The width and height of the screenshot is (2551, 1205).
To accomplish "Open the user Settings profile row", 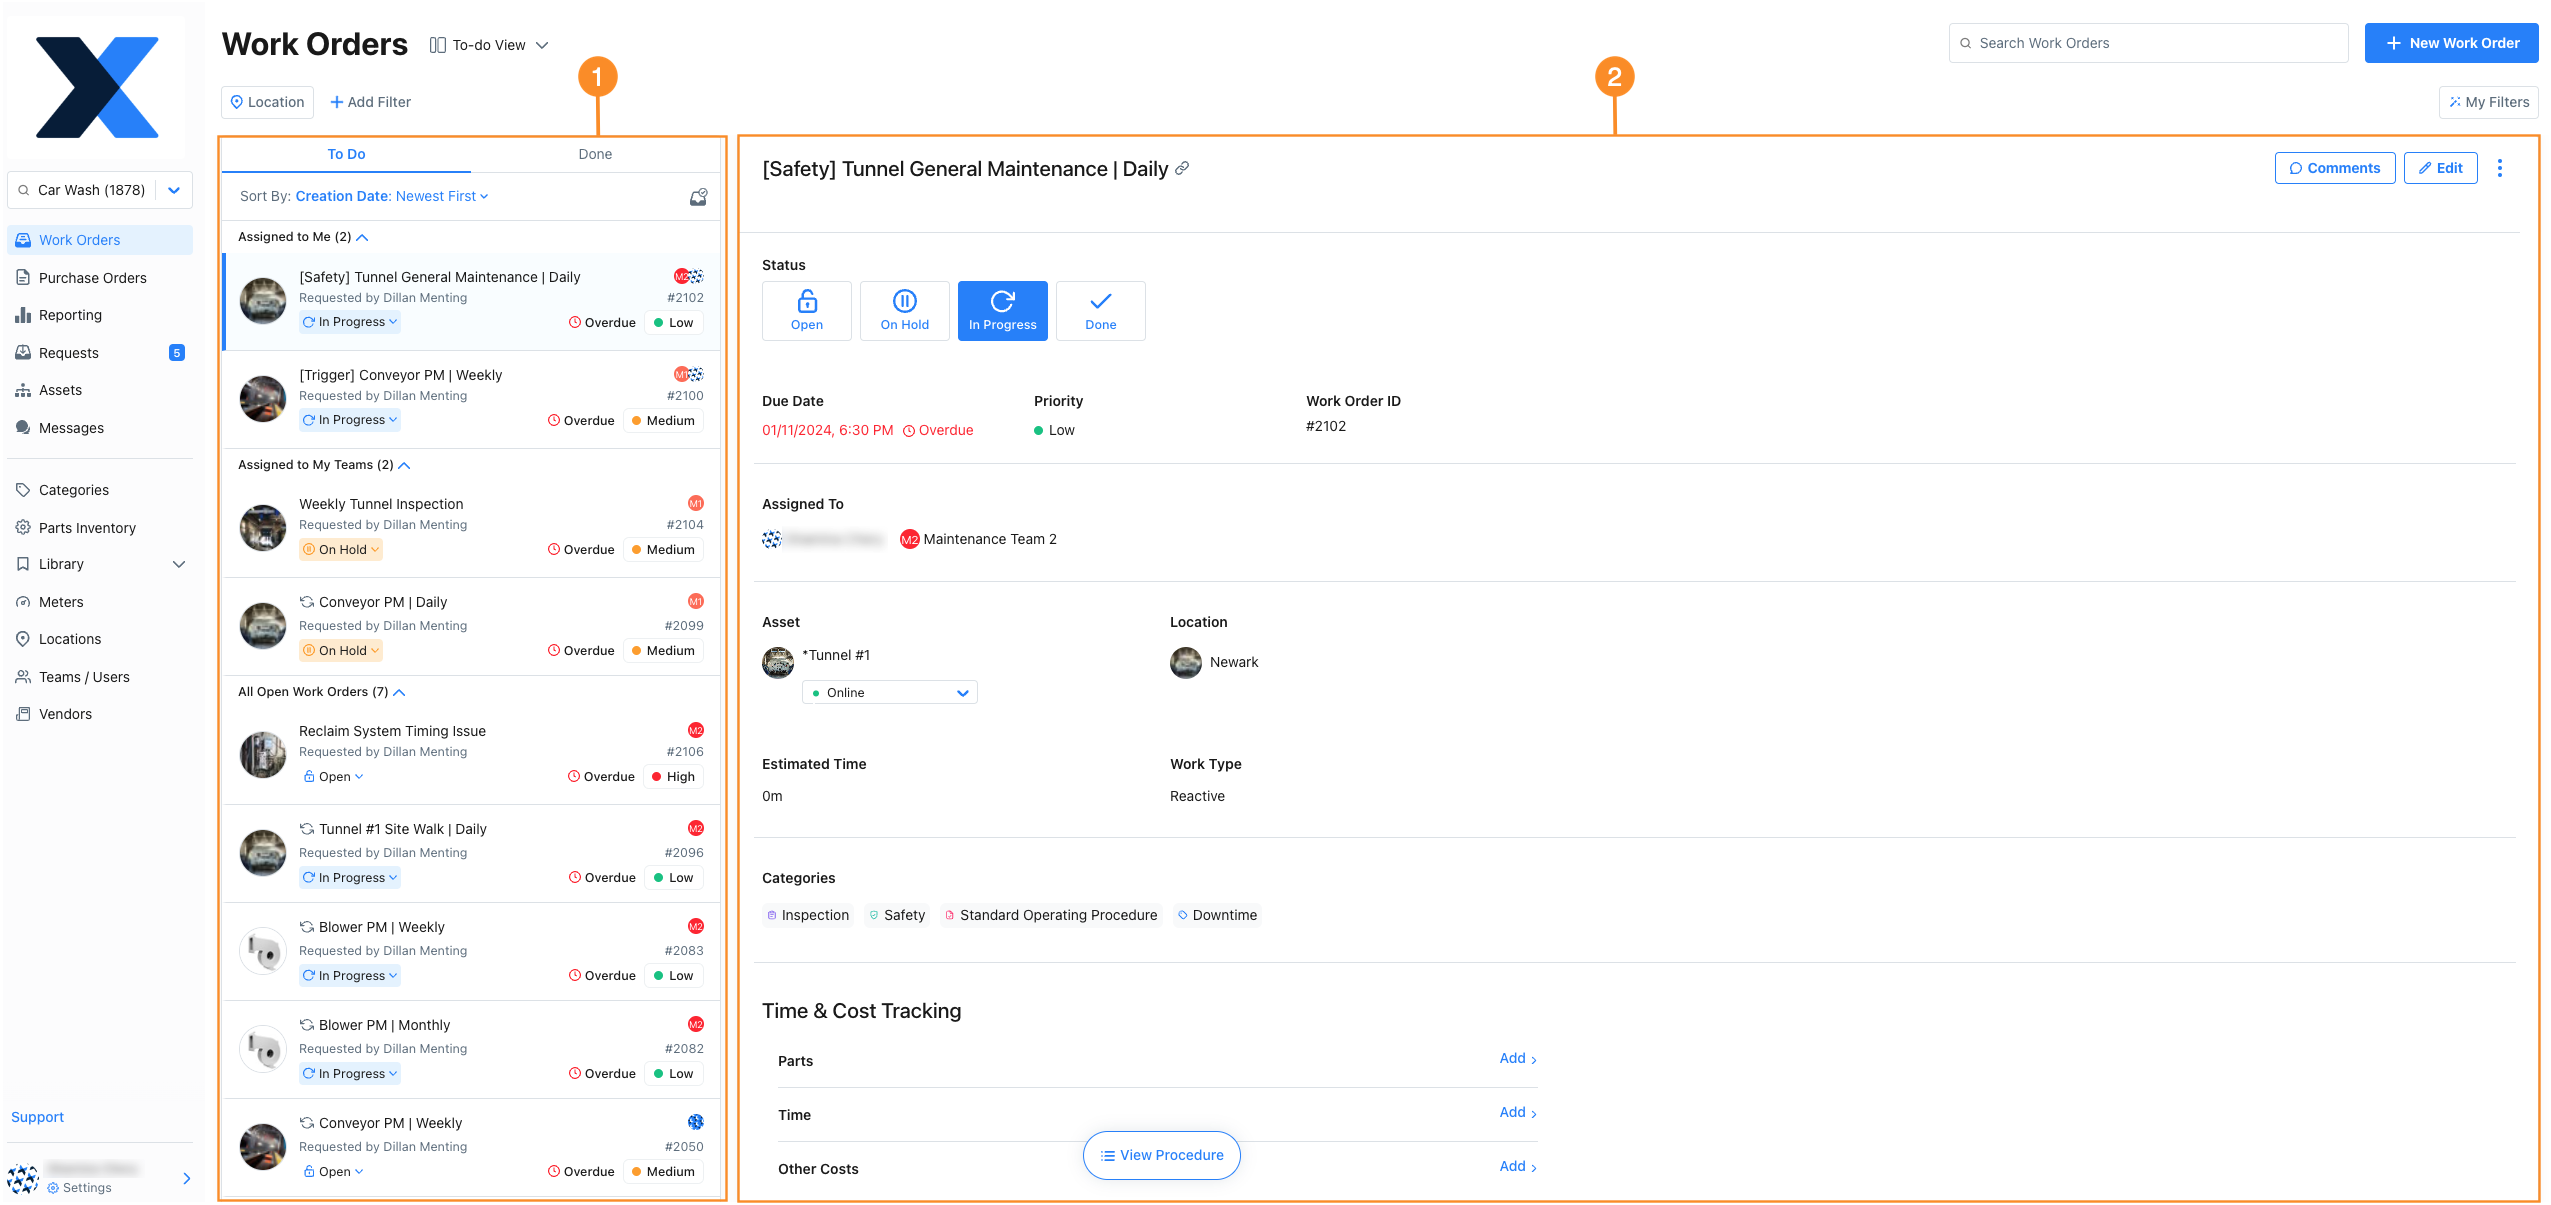I will click(99, 1178).
